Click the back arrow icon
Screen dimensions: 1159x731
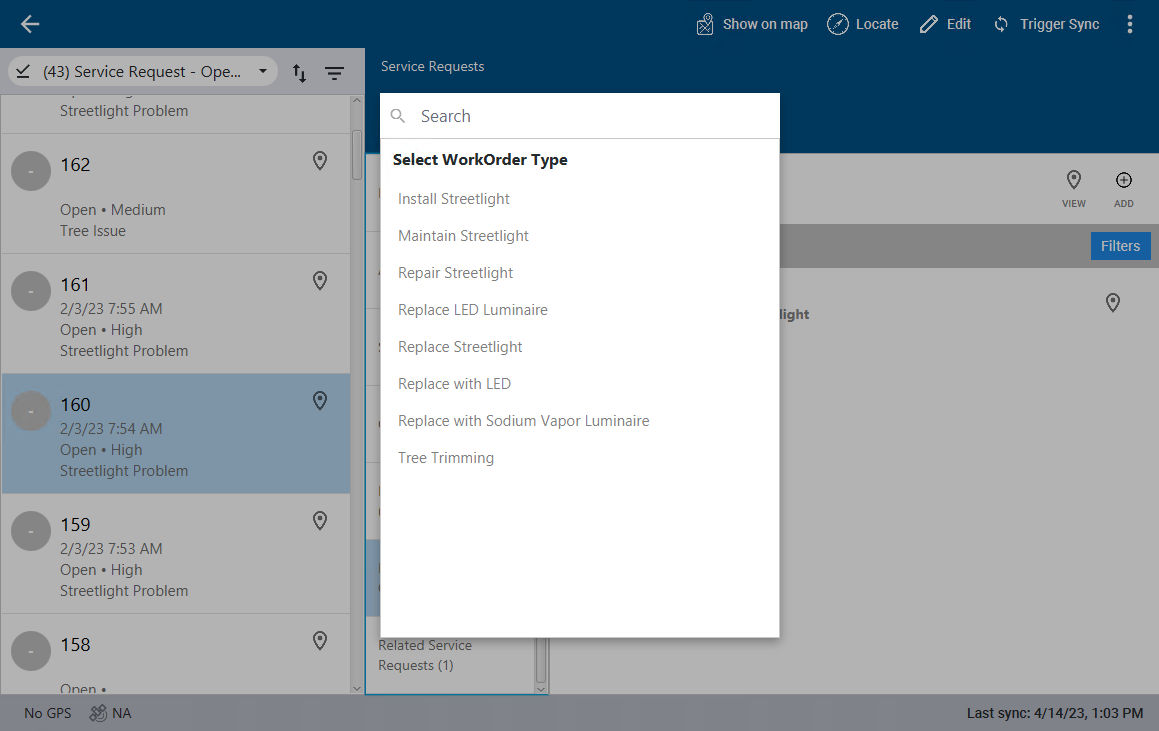(x=30, y=24)
